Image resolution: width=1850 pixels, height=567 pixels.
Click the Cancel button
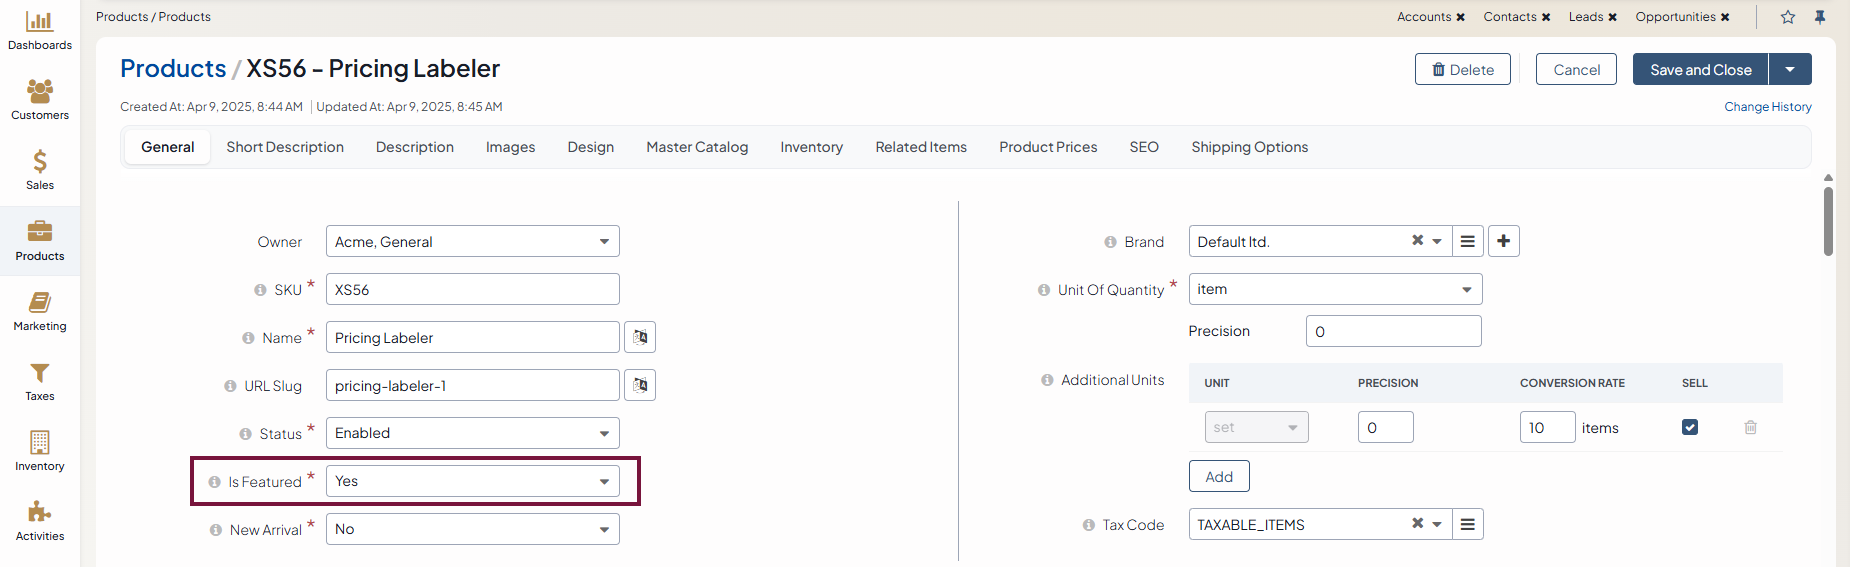(1576, 69)
